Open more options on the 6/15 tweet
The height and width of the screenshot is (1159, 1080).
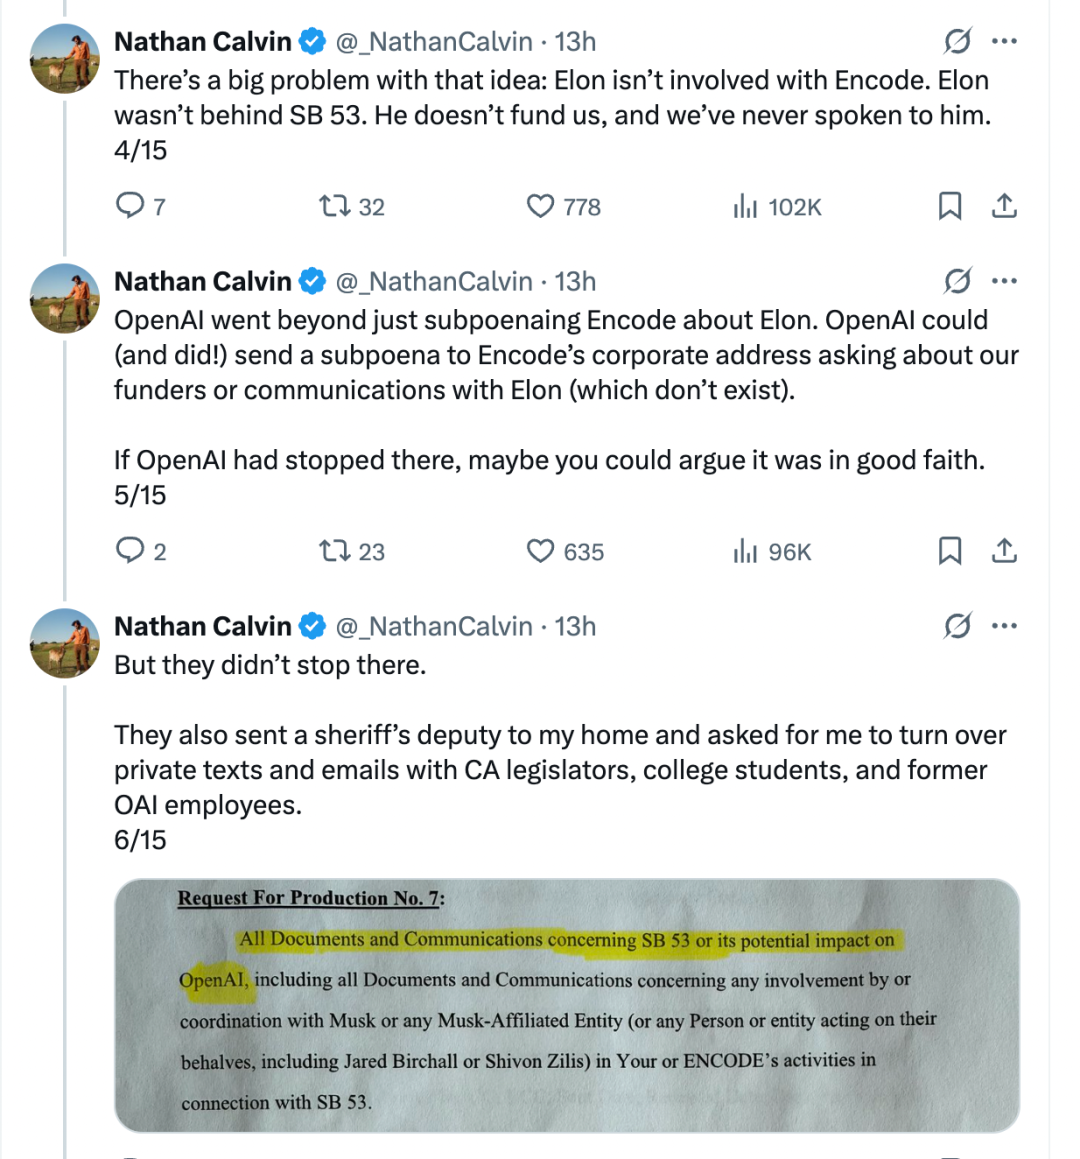[1004, 626]
